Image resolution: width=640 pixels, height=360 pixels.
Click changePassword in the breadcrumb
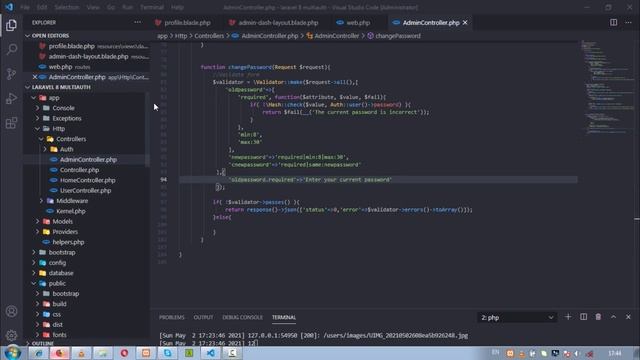click(x=398, y=36)
